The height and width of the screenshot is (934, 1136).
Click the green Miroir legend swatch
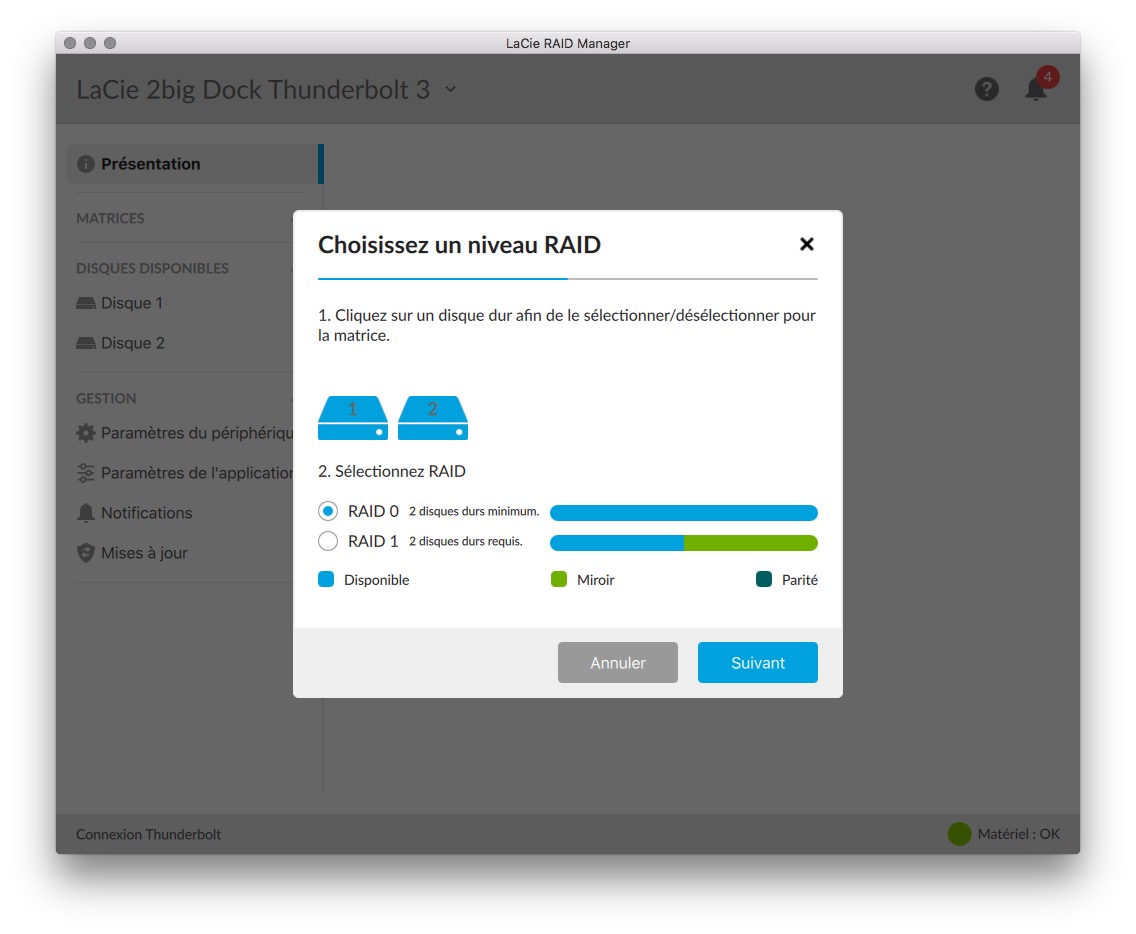pyautogui.click(x=559, y=579)
